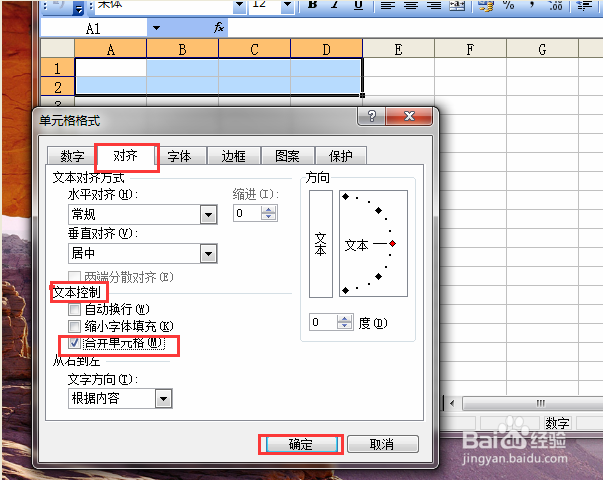Image resolution: width=603 pixels, height=480 pixels.
Task: Click the vertical 文本 orientation box
Action: (321, 244)
